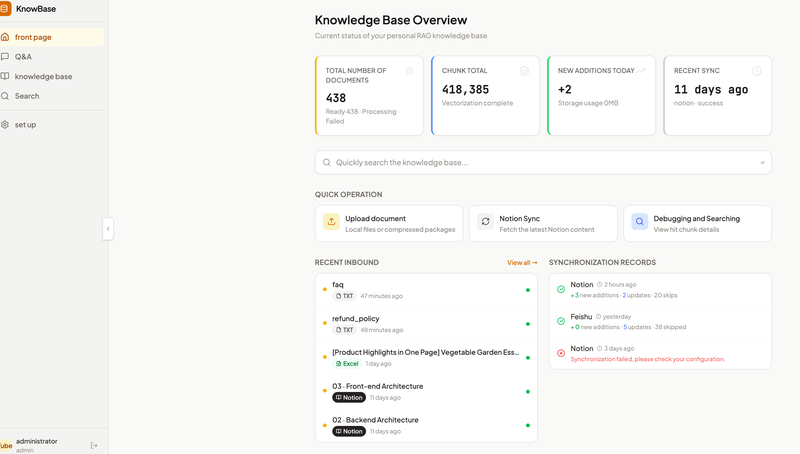Select the failed Notion sync from 3 days ago

(x=660, y=354)
